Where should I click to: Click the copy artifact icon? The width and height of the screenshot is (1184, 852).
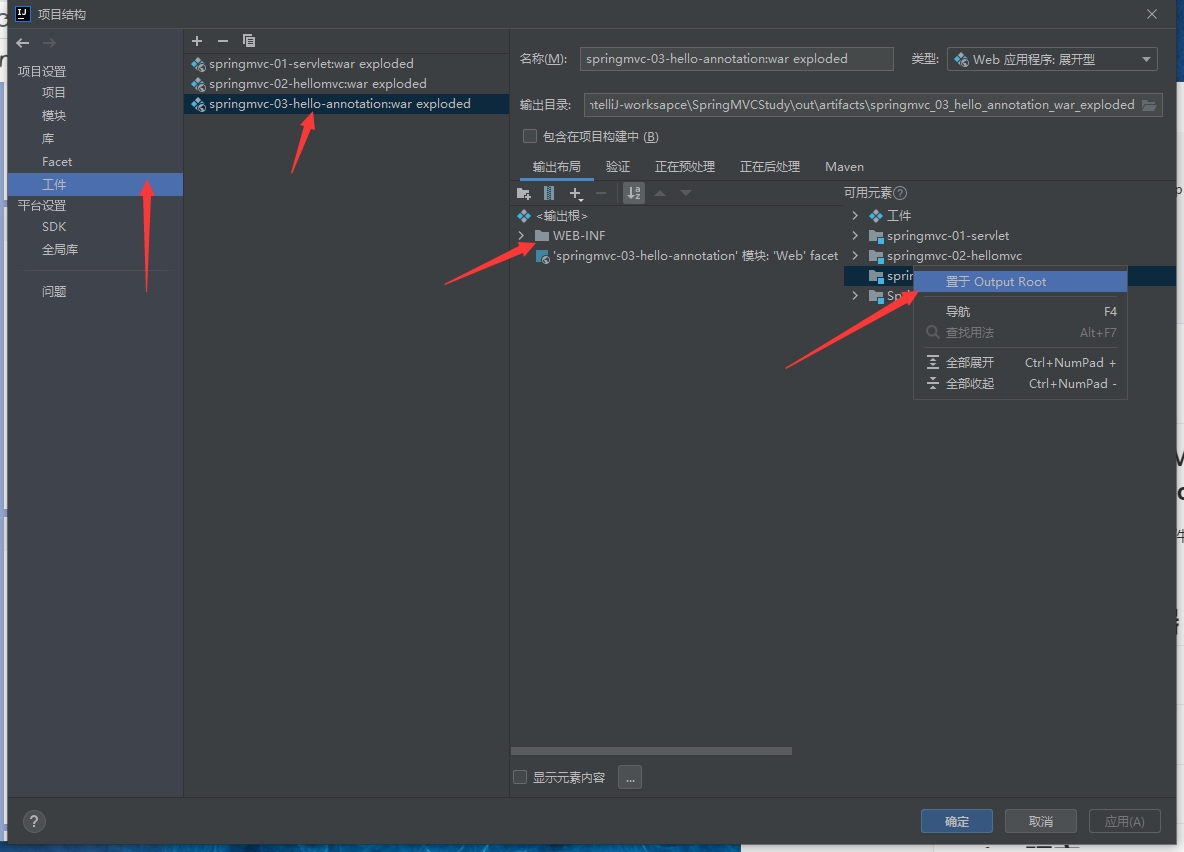(x=249, y=41)
